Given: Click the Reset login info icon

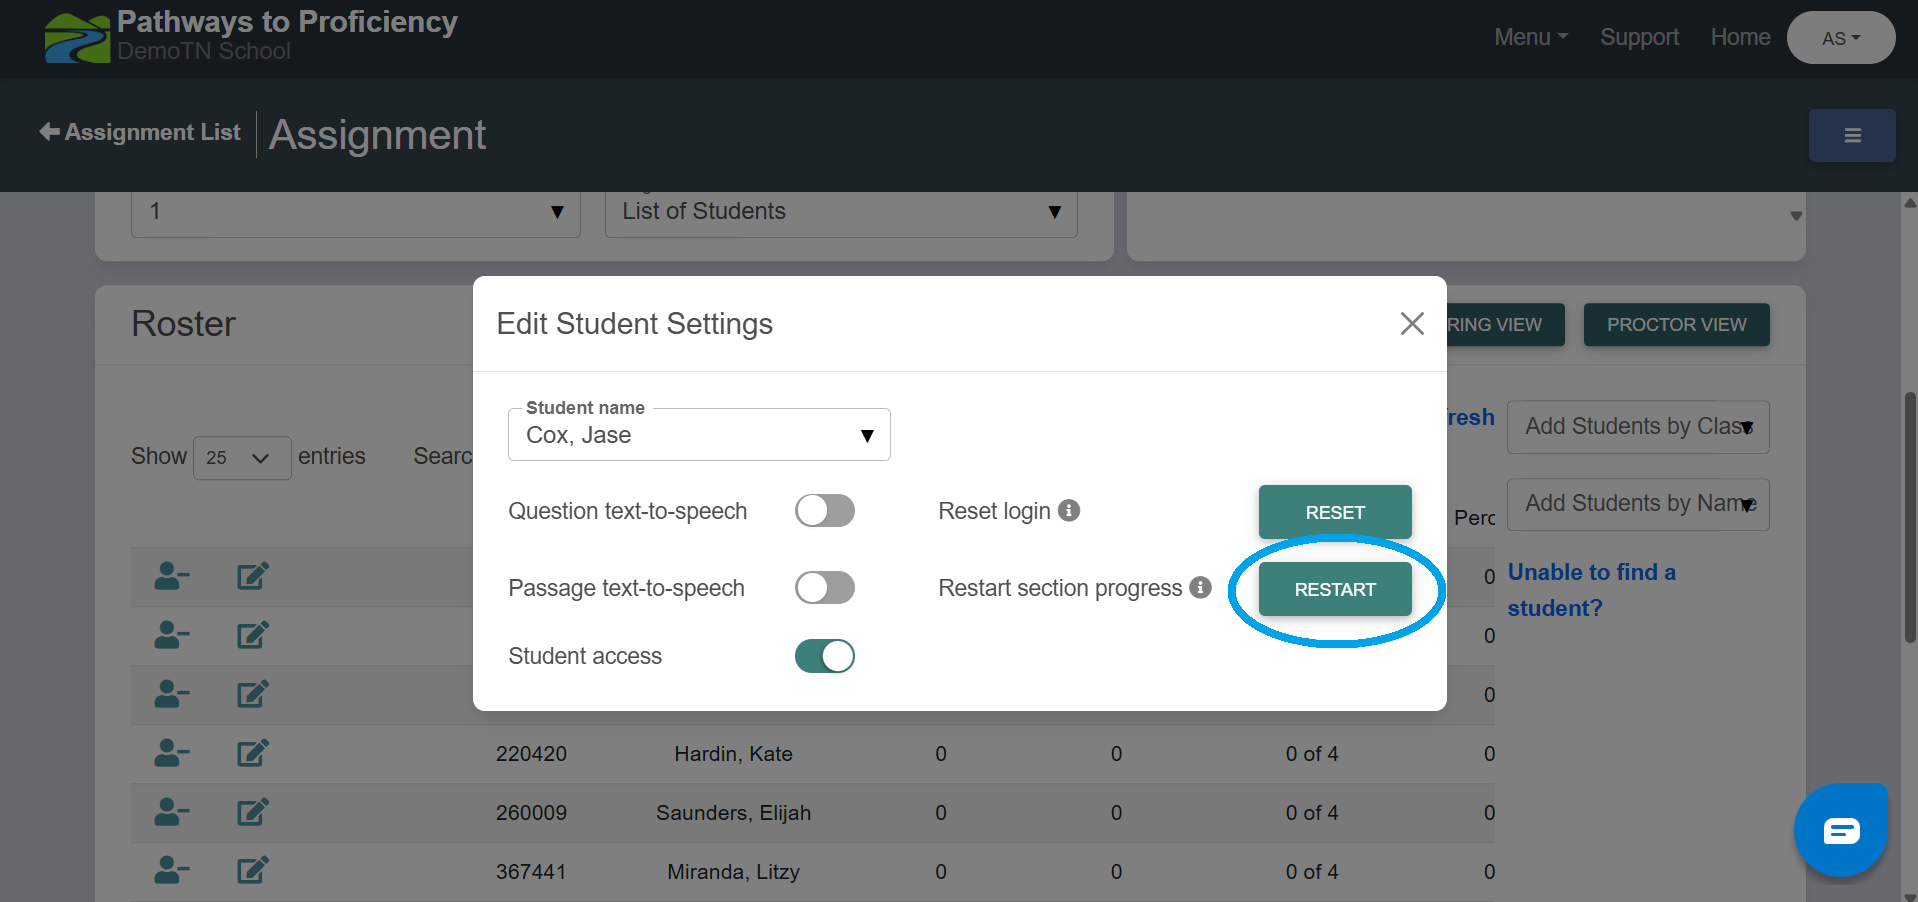Looking at the screenshot, I should click(1069, 511).
